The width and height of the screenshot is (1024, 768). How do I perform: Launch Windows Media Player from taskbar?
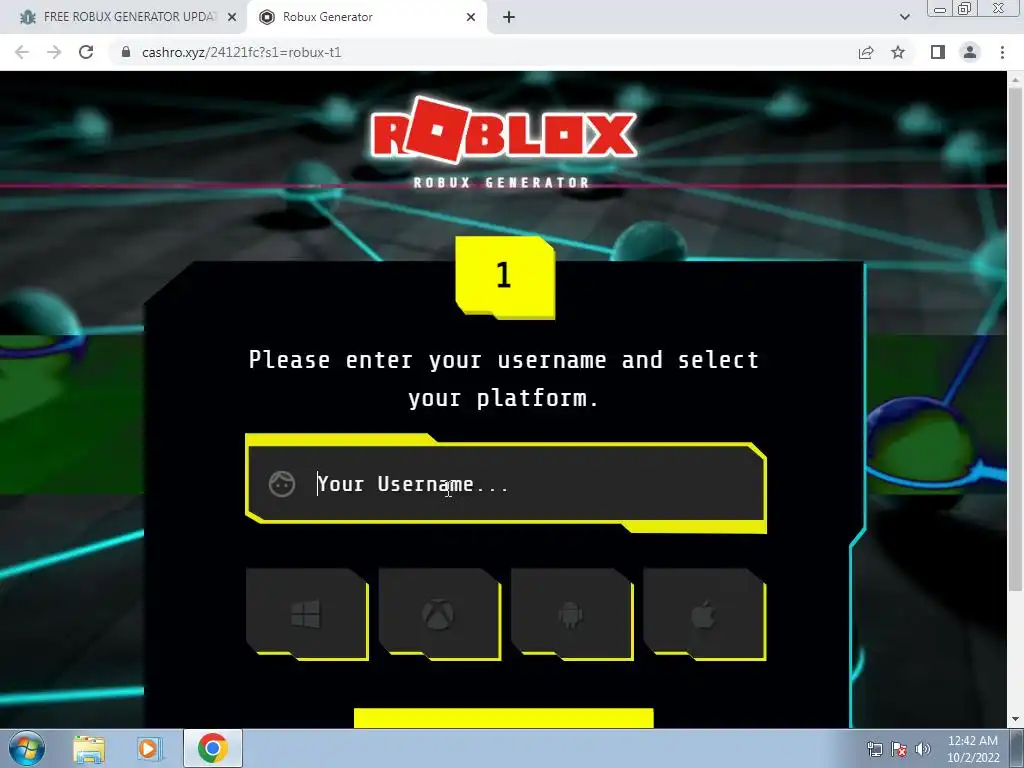(149, 749)
